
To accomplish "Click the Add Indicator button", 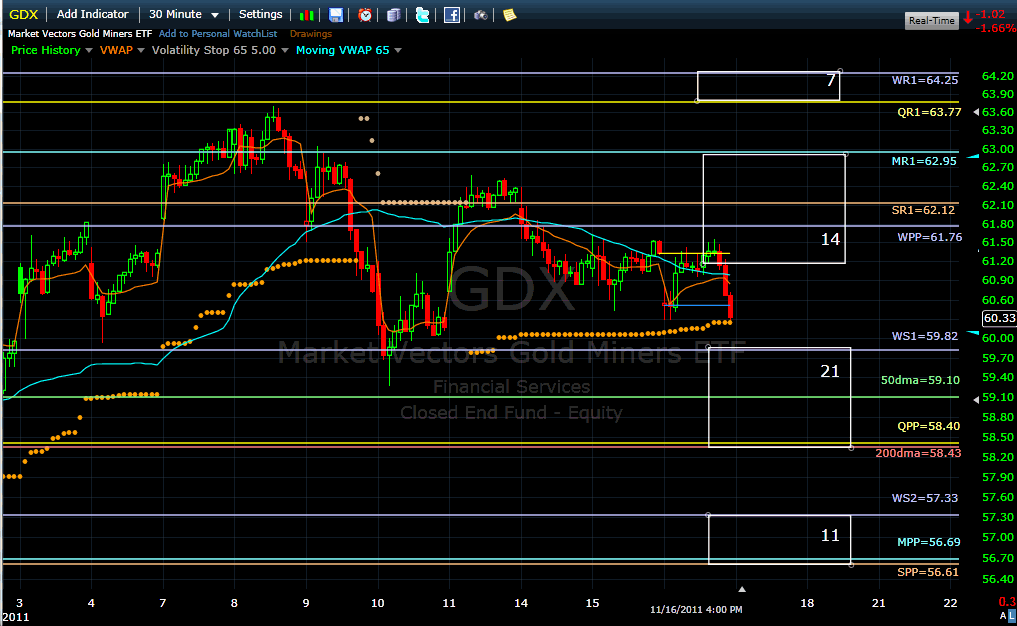I will tap(93, 14).
